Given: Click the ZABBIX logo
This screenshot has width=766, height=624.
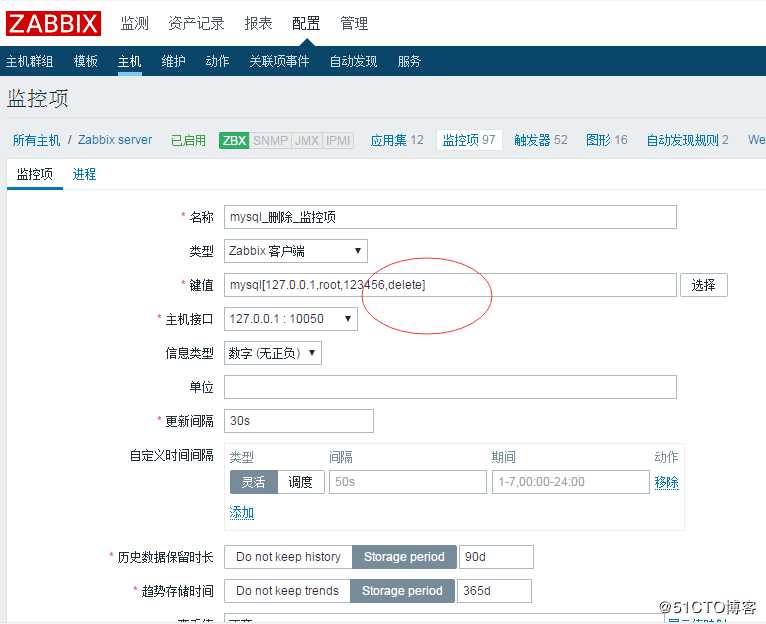Looking at the screenshot, I should 53,23.
